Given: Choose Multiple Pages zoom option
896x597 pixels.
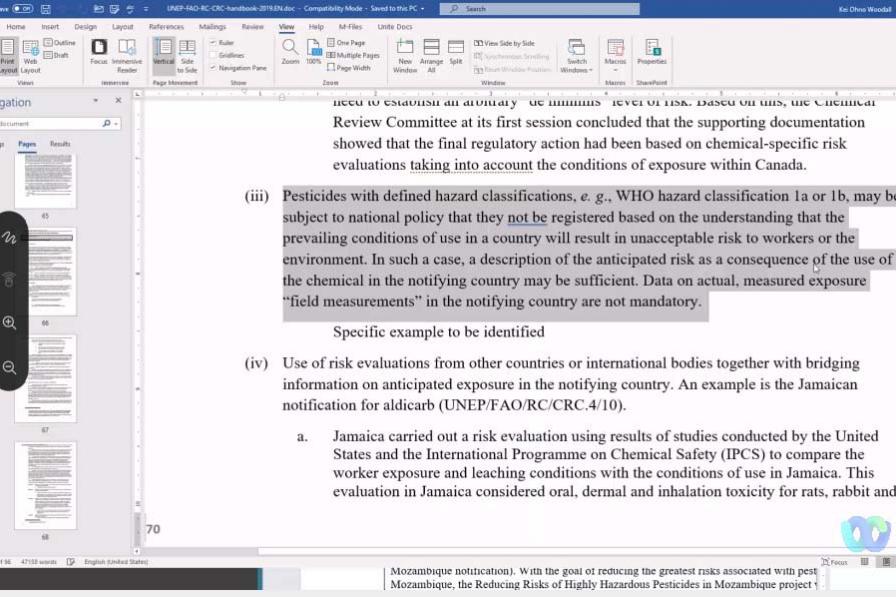Looking at the screenshot, I should [x=353, y=55].
